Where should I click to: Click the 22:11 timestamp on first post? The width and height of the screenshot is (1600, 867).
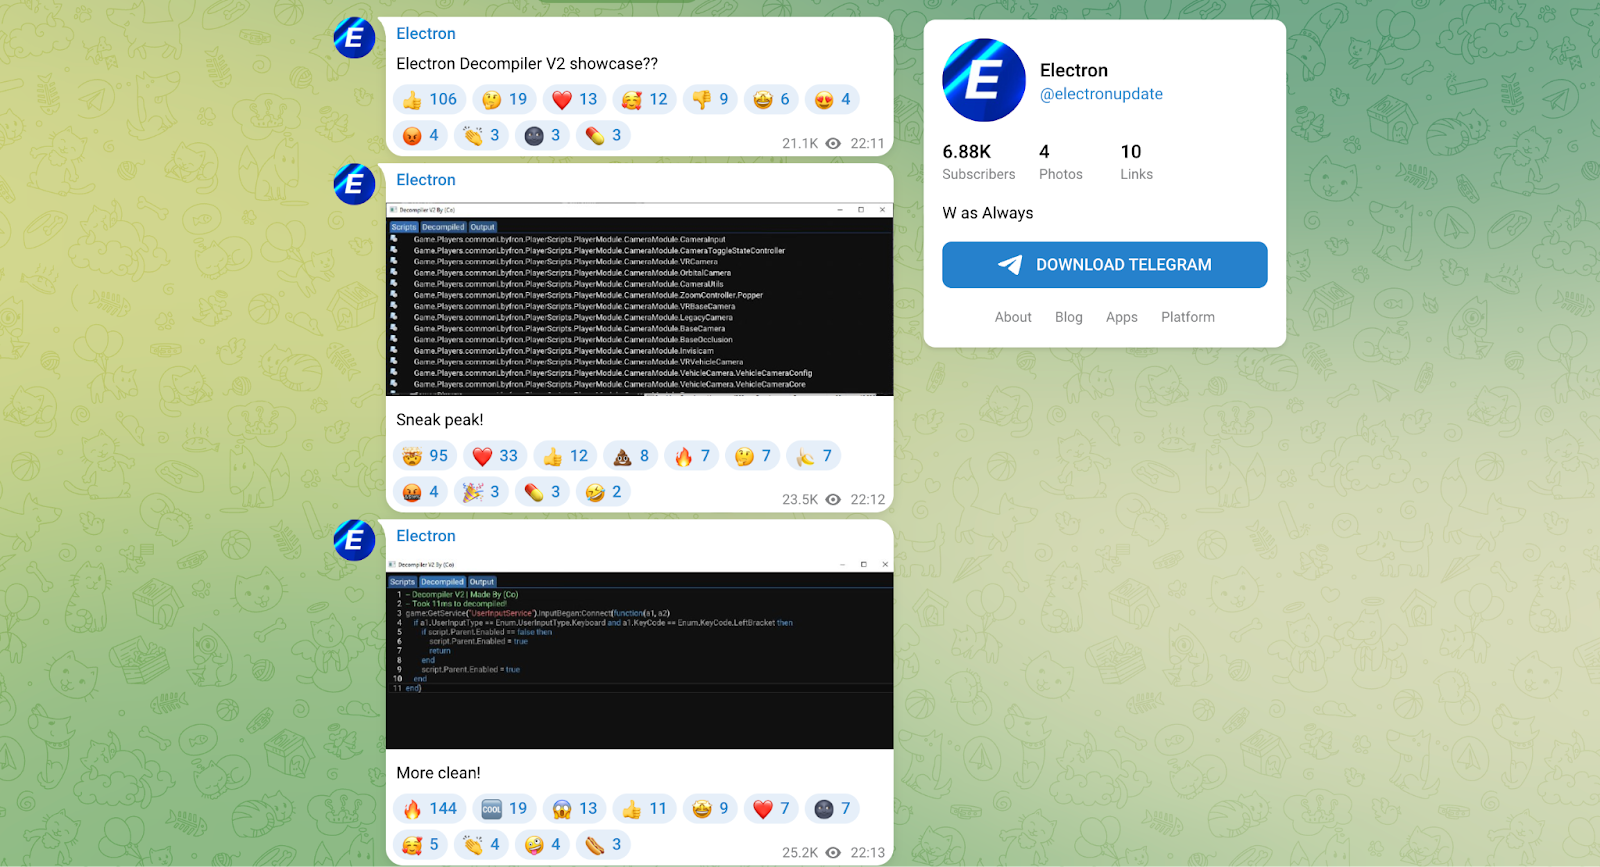pyautogui.click(x=867, y=143)
